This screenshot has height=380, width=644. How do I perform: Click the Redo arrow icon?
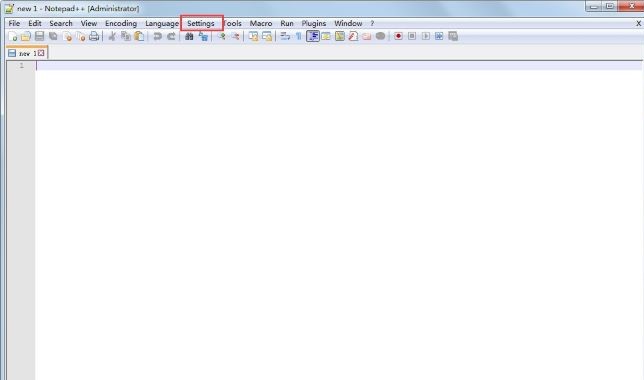coord(171,36)
